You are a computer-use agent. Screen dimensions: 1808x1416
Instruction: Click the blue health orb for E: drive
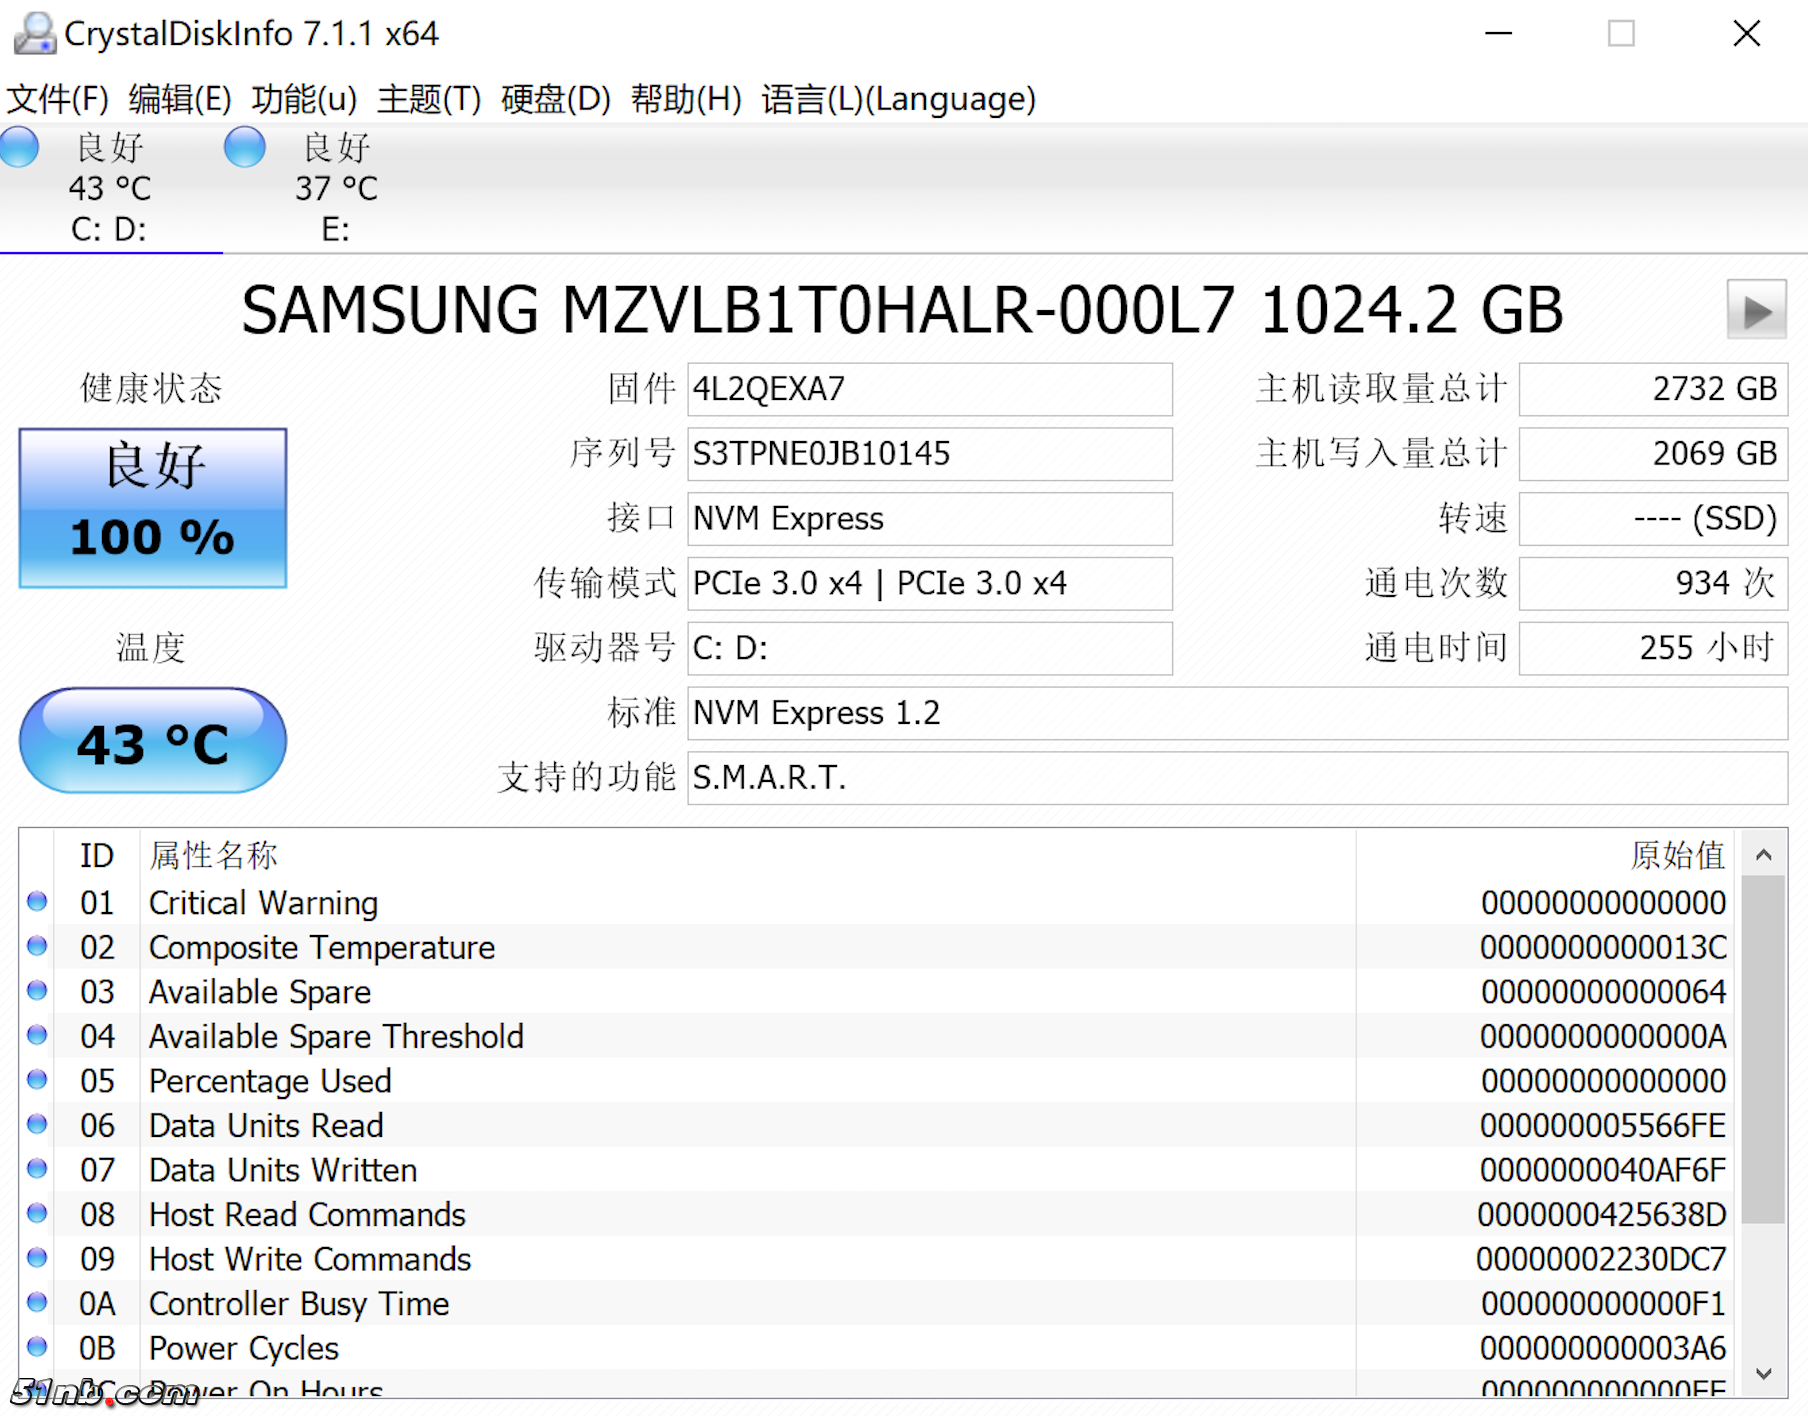pyautogui.click(x=245, y=147)
